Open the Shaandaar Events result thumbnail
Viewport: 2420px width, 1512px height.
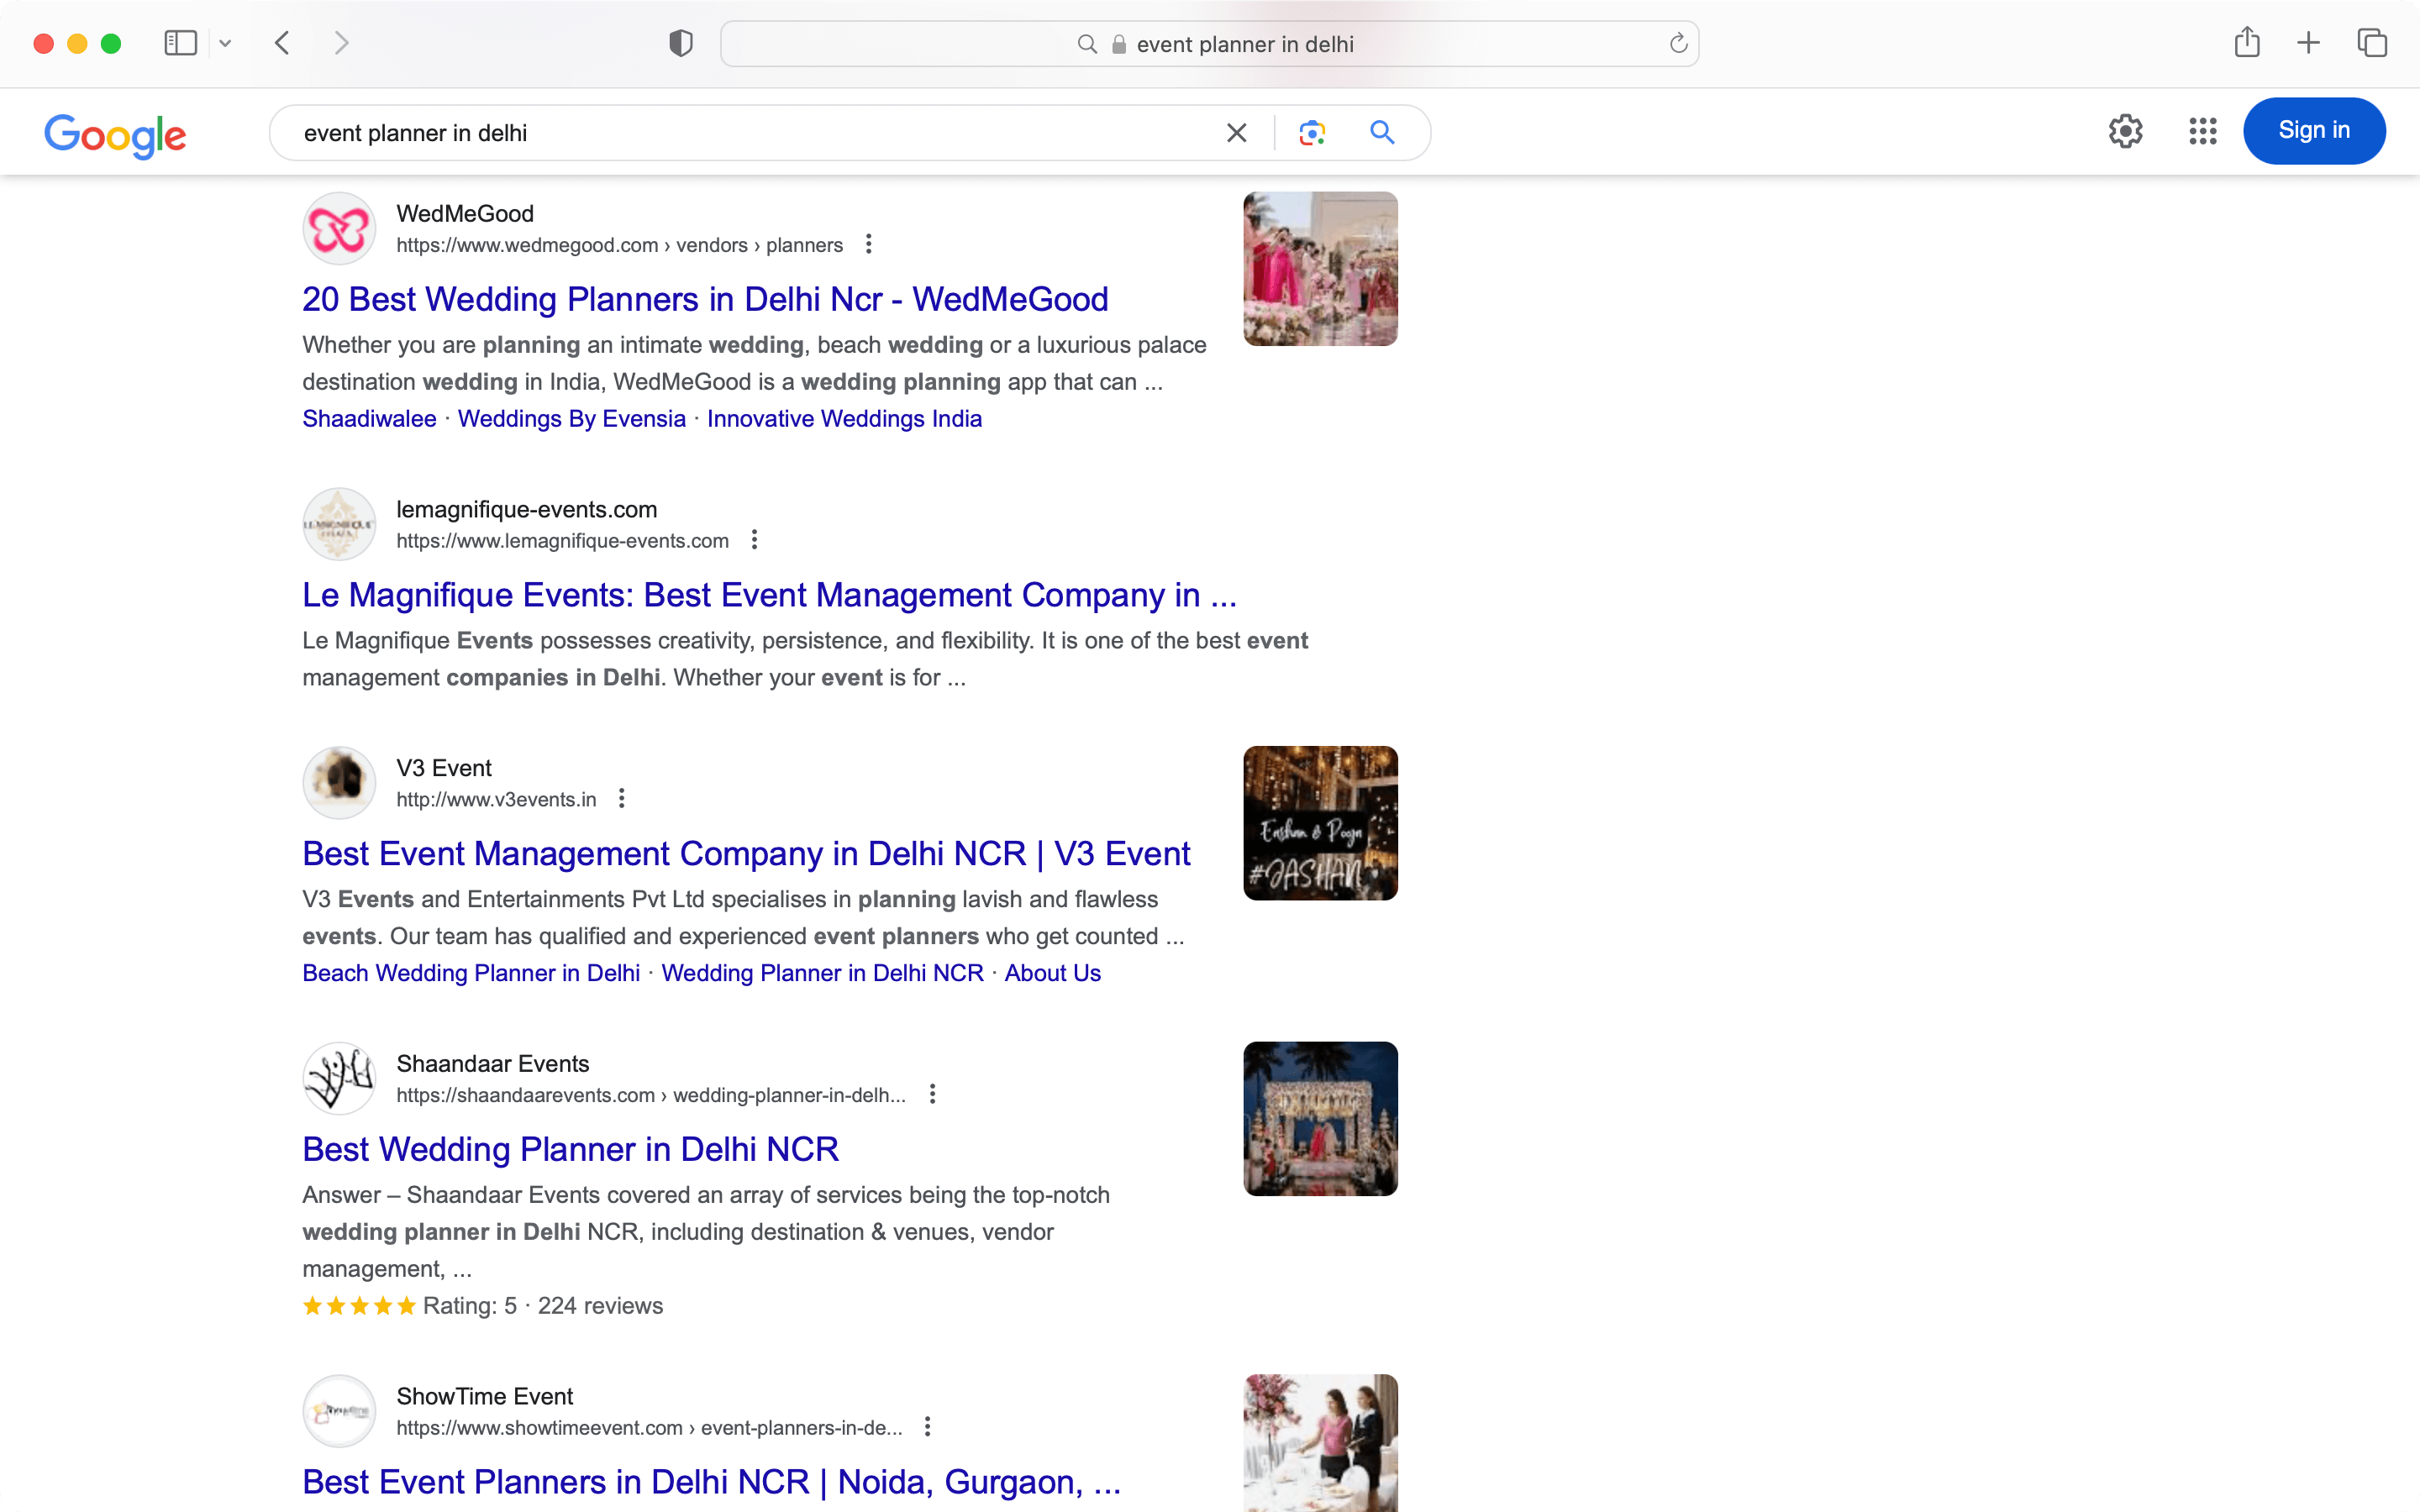pos(1320,1119)
